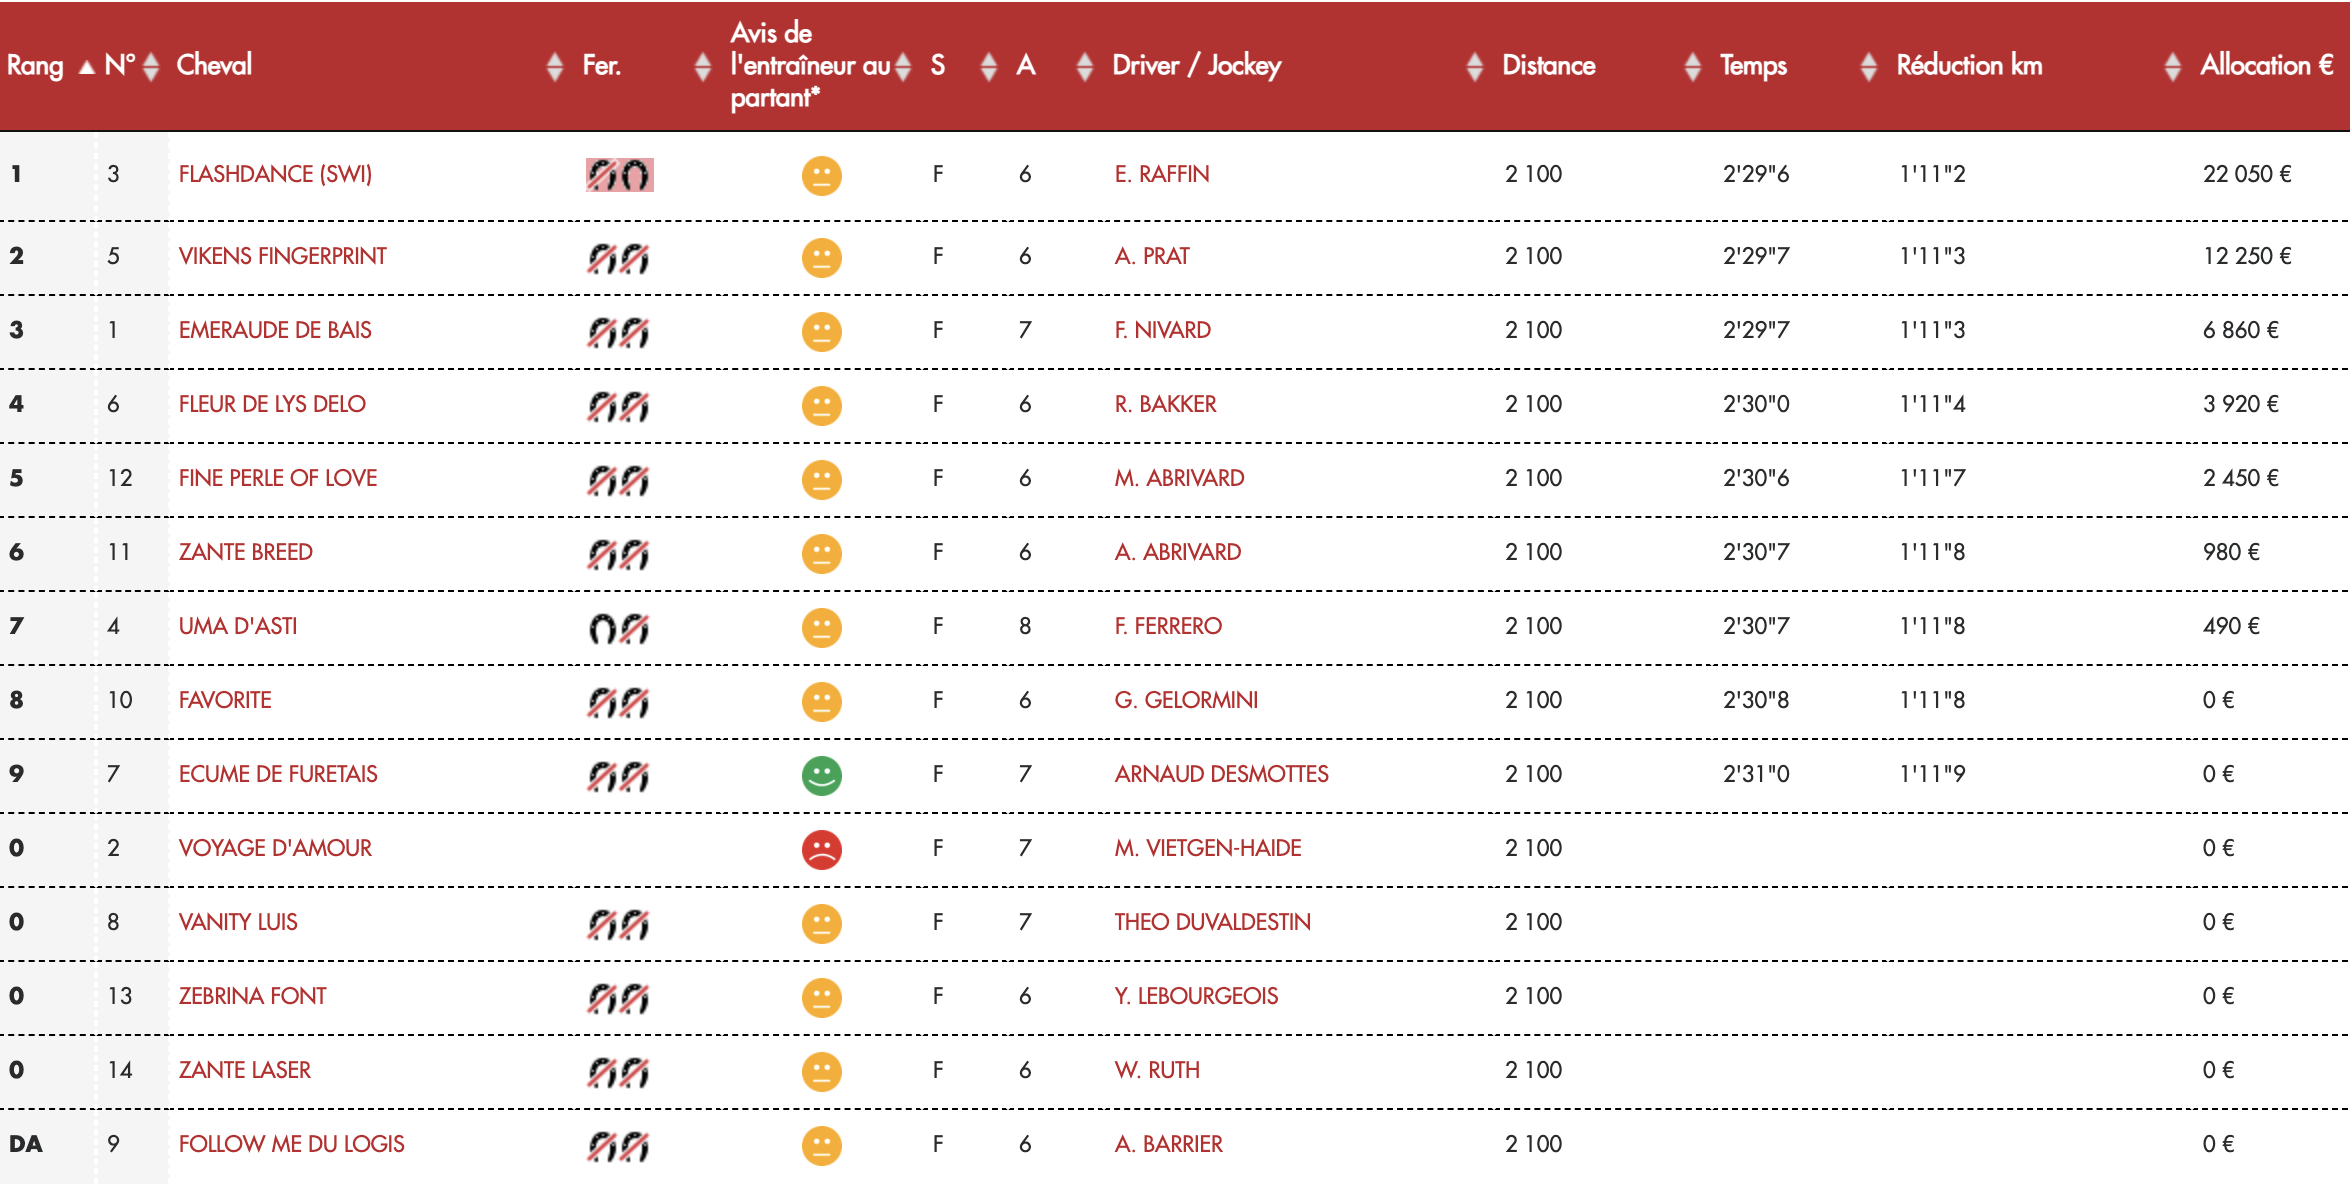Click the horseshoe icon for FOLLOW ME DU LOGIS
Viewport: 2350px width, 1184px height.
click(x=619, y=1146)
